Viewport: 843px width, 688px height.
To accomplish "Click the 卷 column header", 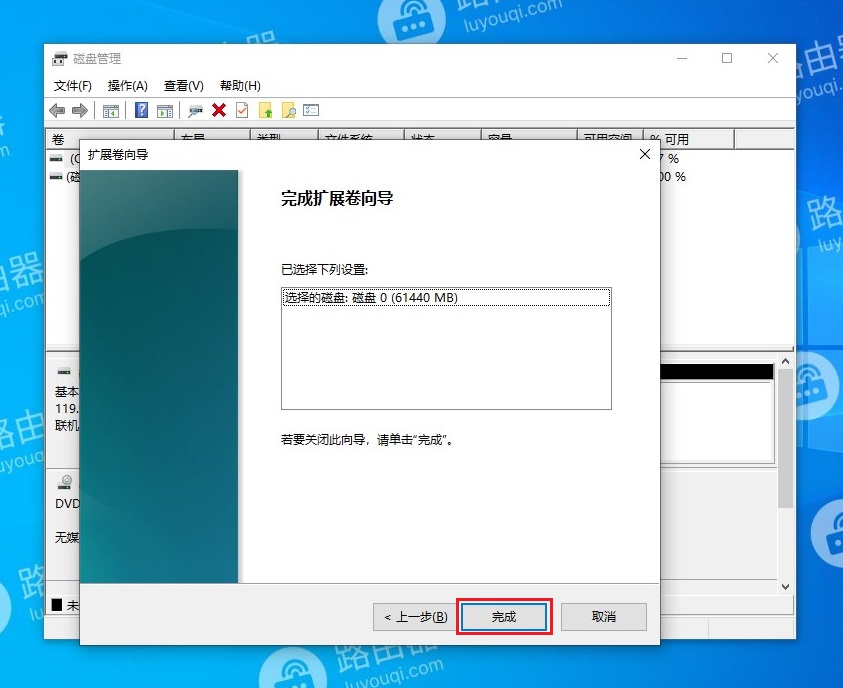I will click(x=110, y=139).
